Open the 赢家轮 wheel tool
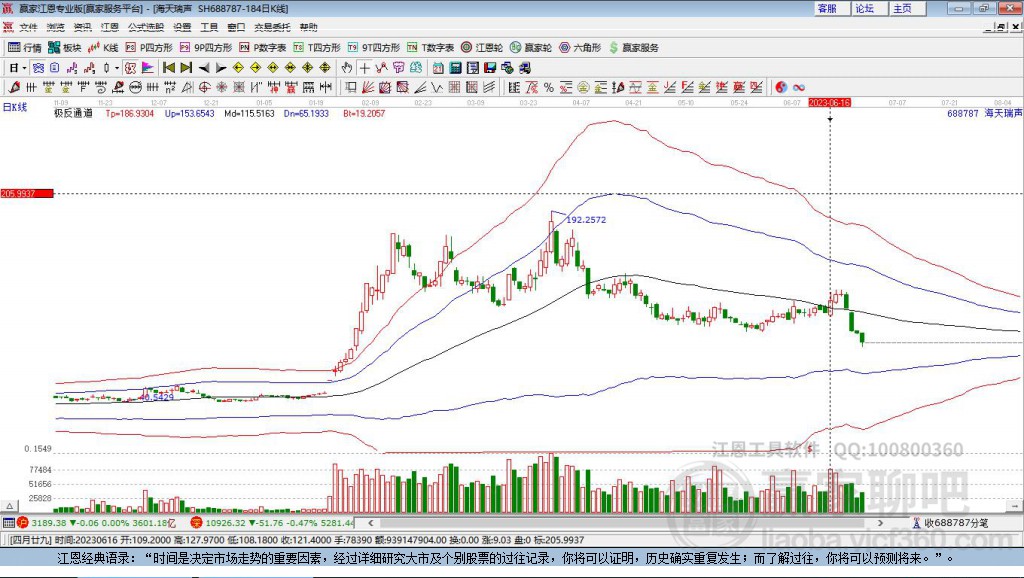This screenshot has width=1024, height=578. tap(531, 48)
